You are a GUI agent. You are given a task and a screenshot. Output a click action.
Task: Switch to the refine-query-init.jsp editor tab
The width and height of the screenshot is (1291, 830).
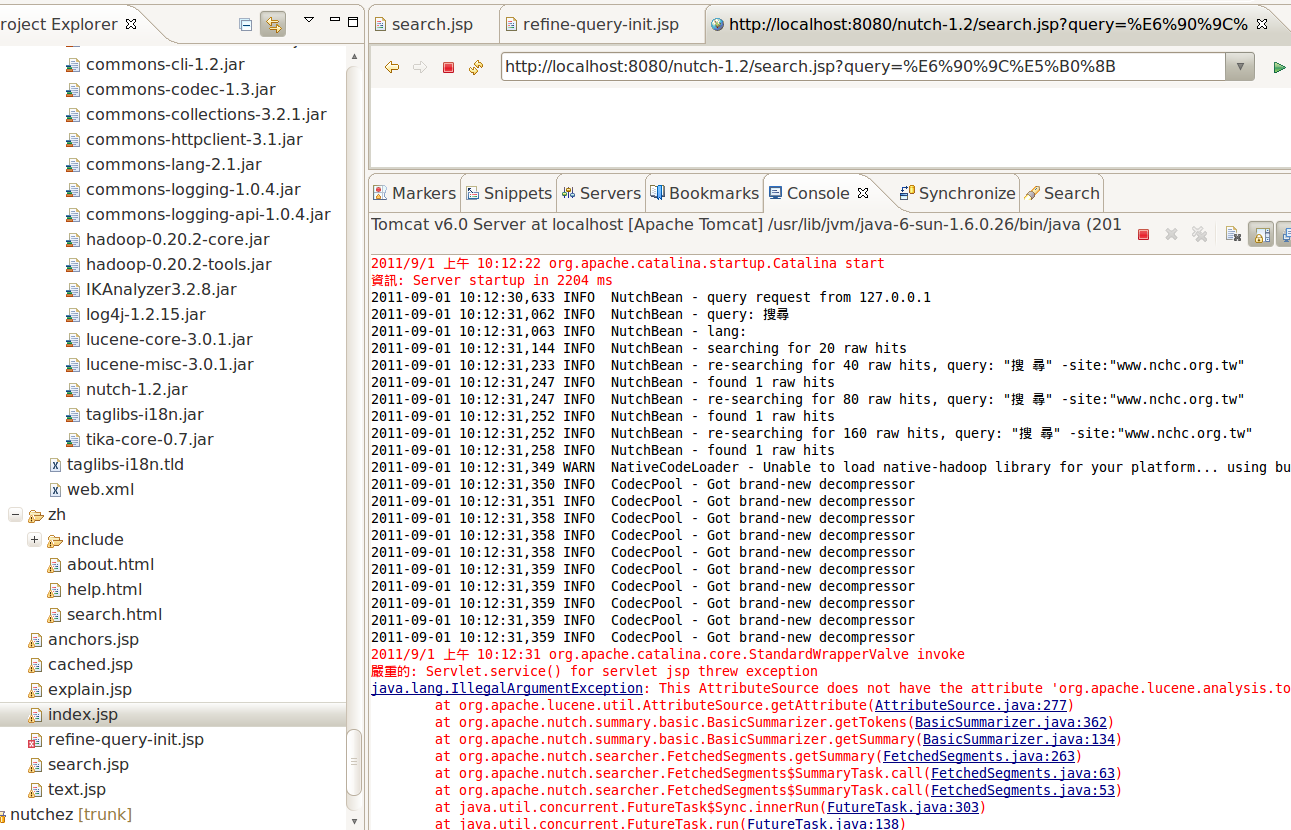coord(599,24)
